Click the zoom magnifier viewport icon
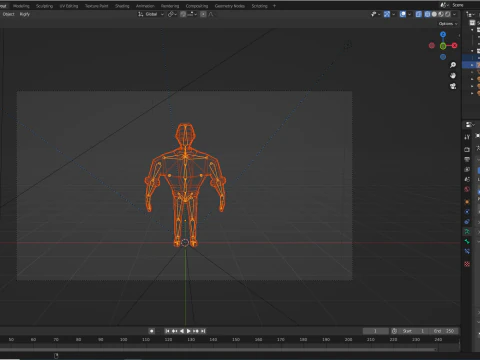 click(453, 65)
